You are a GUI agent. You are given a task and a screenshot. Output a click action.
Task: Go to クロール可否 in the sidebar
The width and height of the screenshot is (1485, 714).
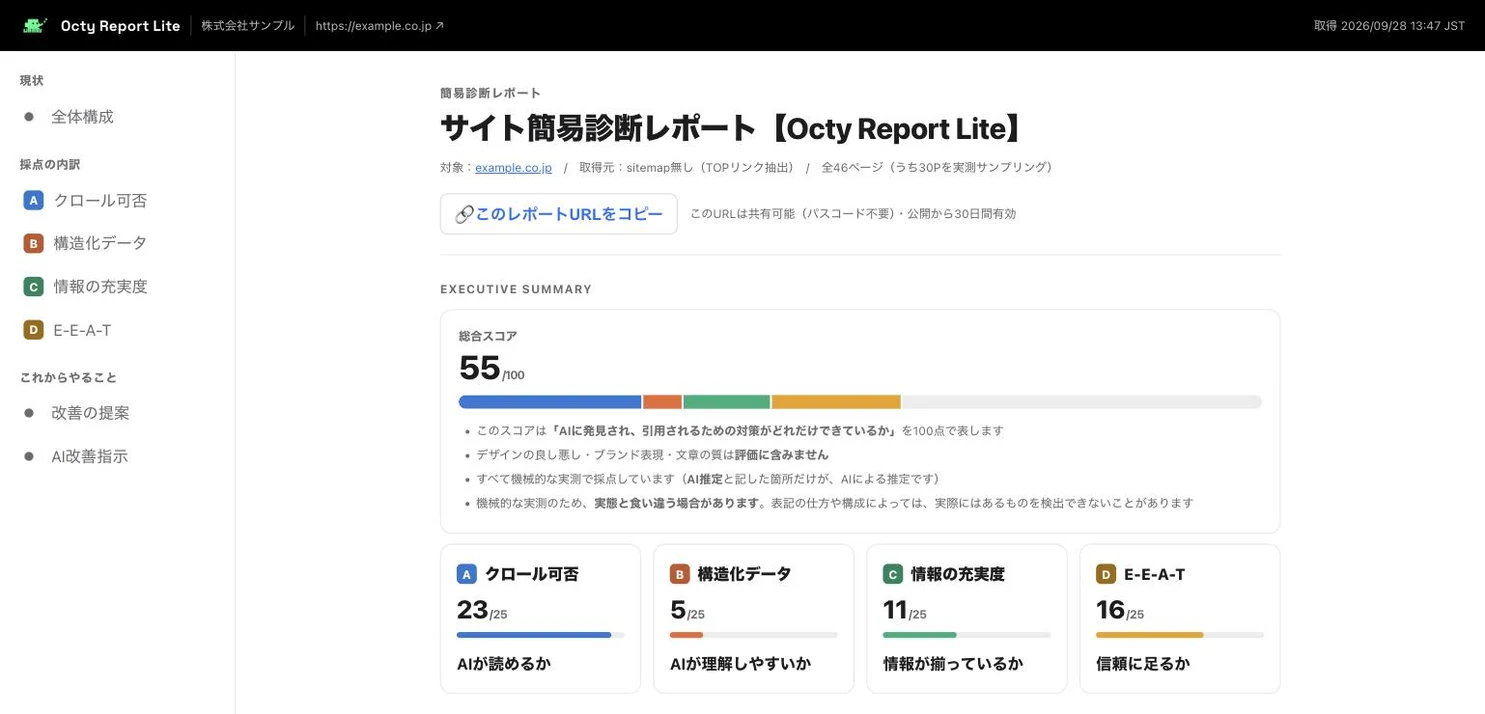coord(100,200)
